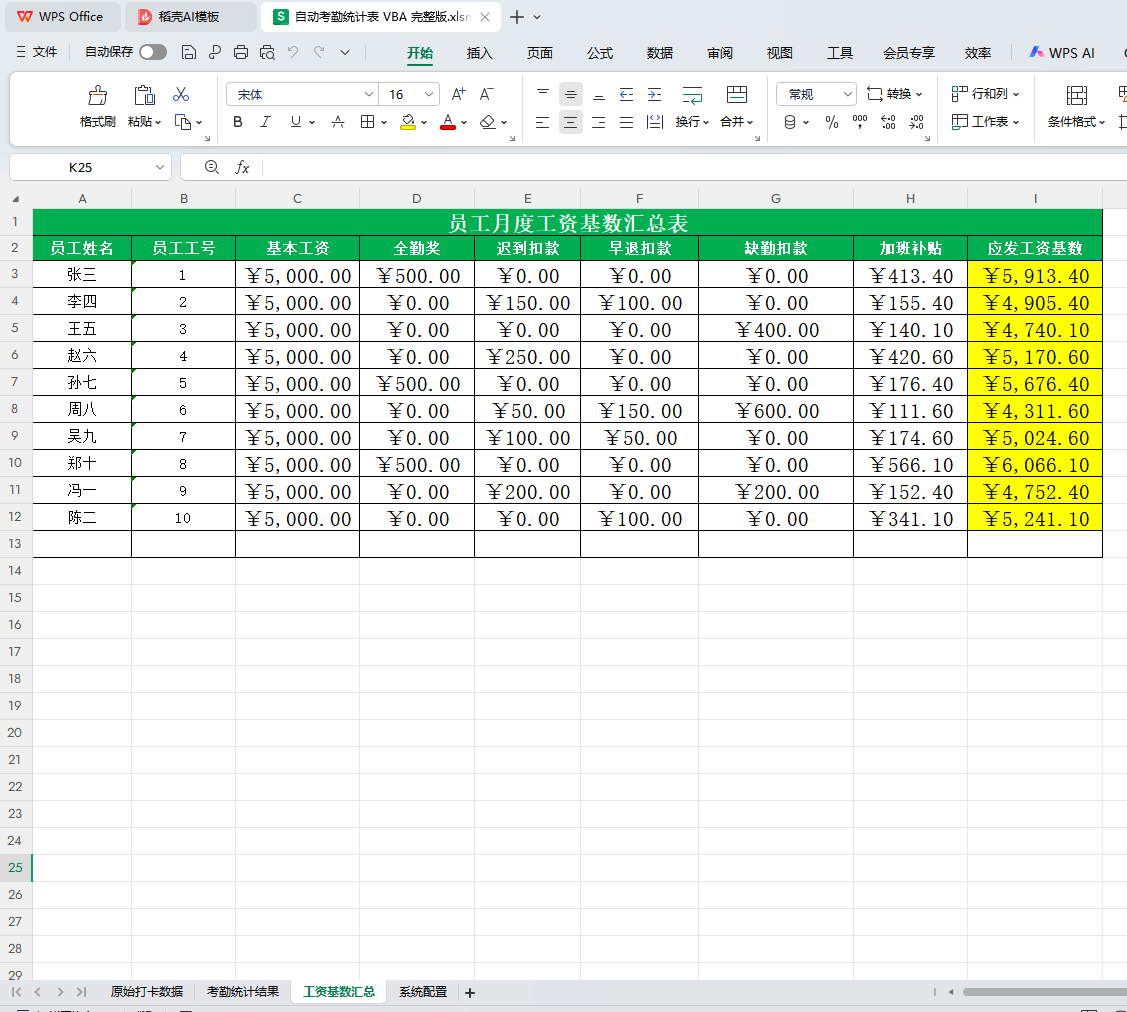1127x1012 pixels.
Task: Click the red font color swatch
Action: [x=448, y=122]
